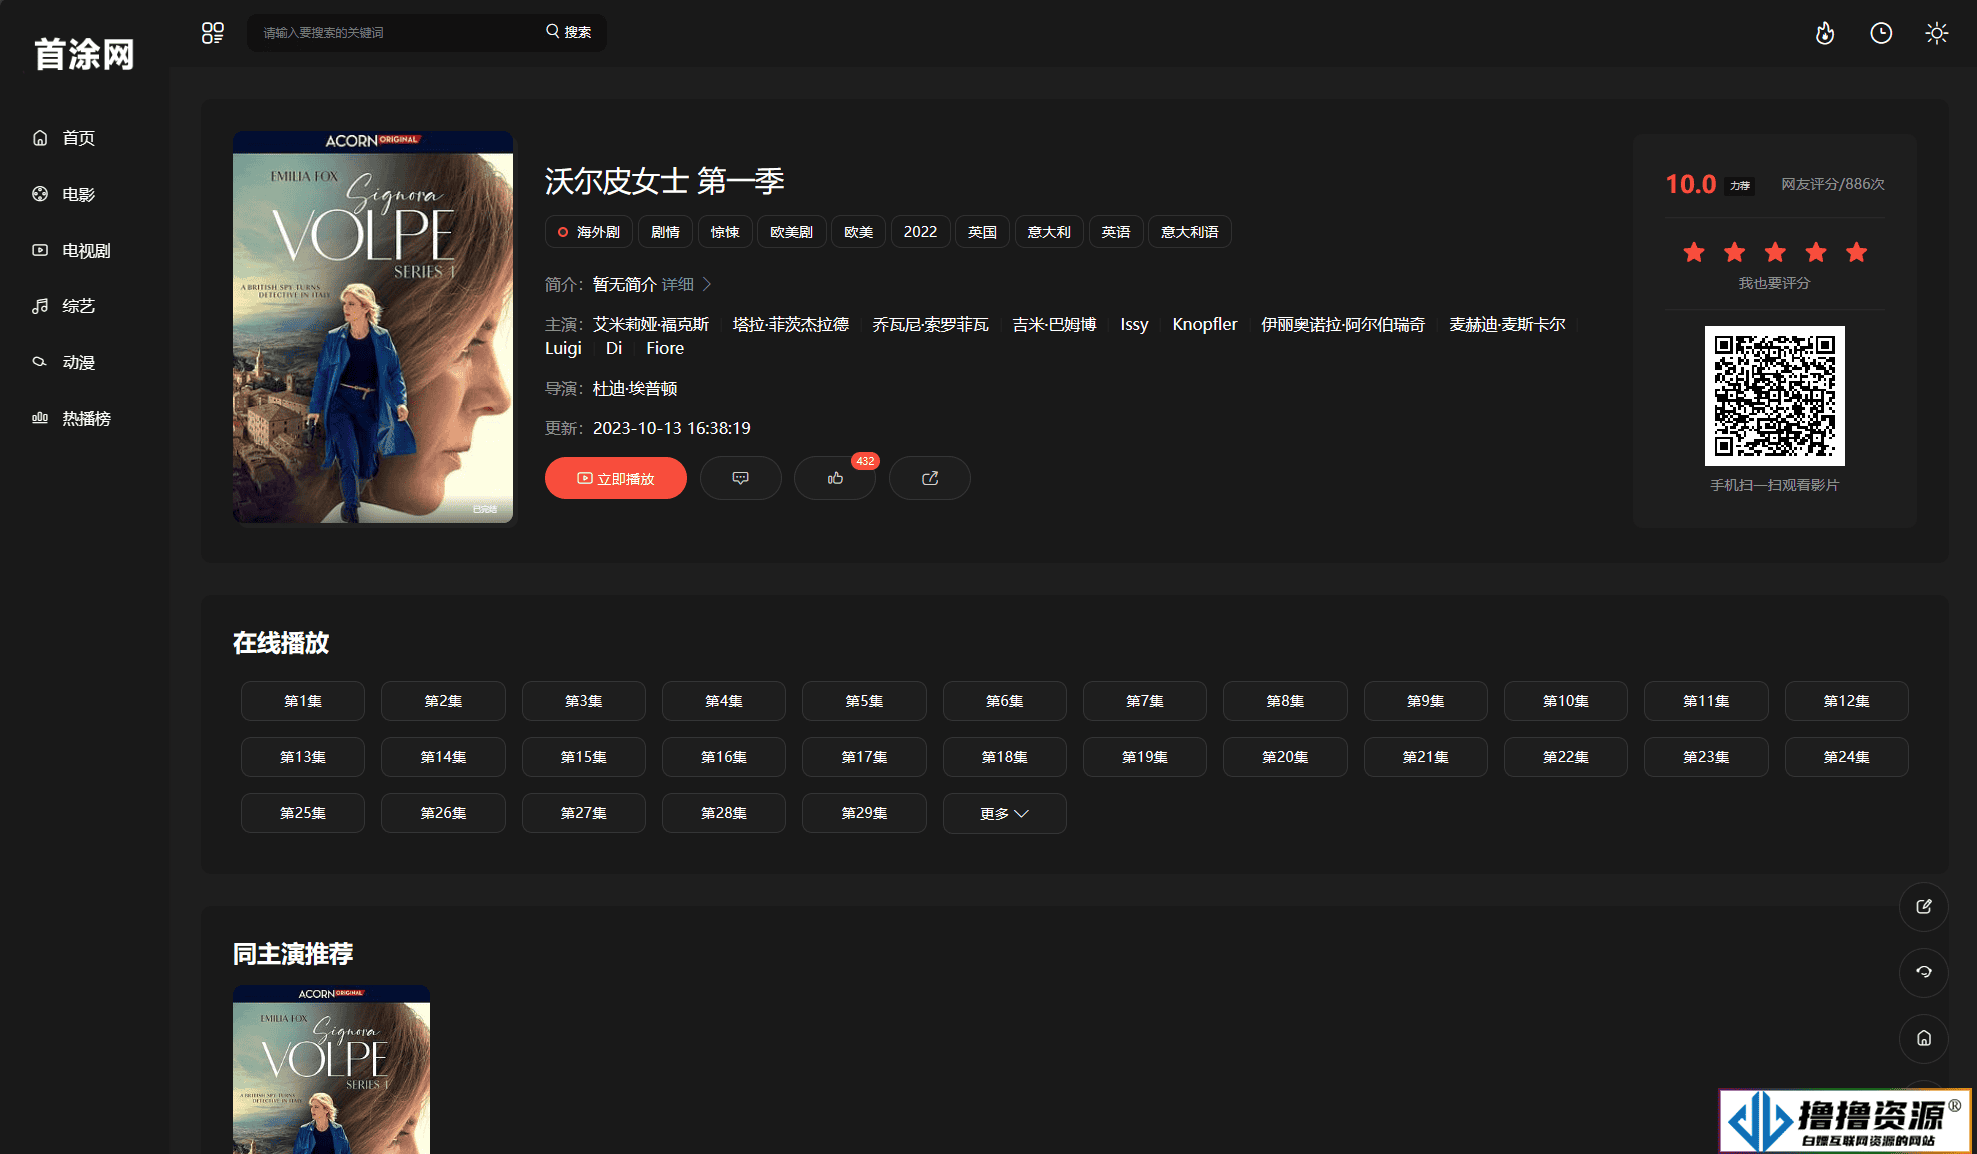Rate with the fifth star
The width and height of the screenshot is (1977, 1154).
[x=1857, y=252]
